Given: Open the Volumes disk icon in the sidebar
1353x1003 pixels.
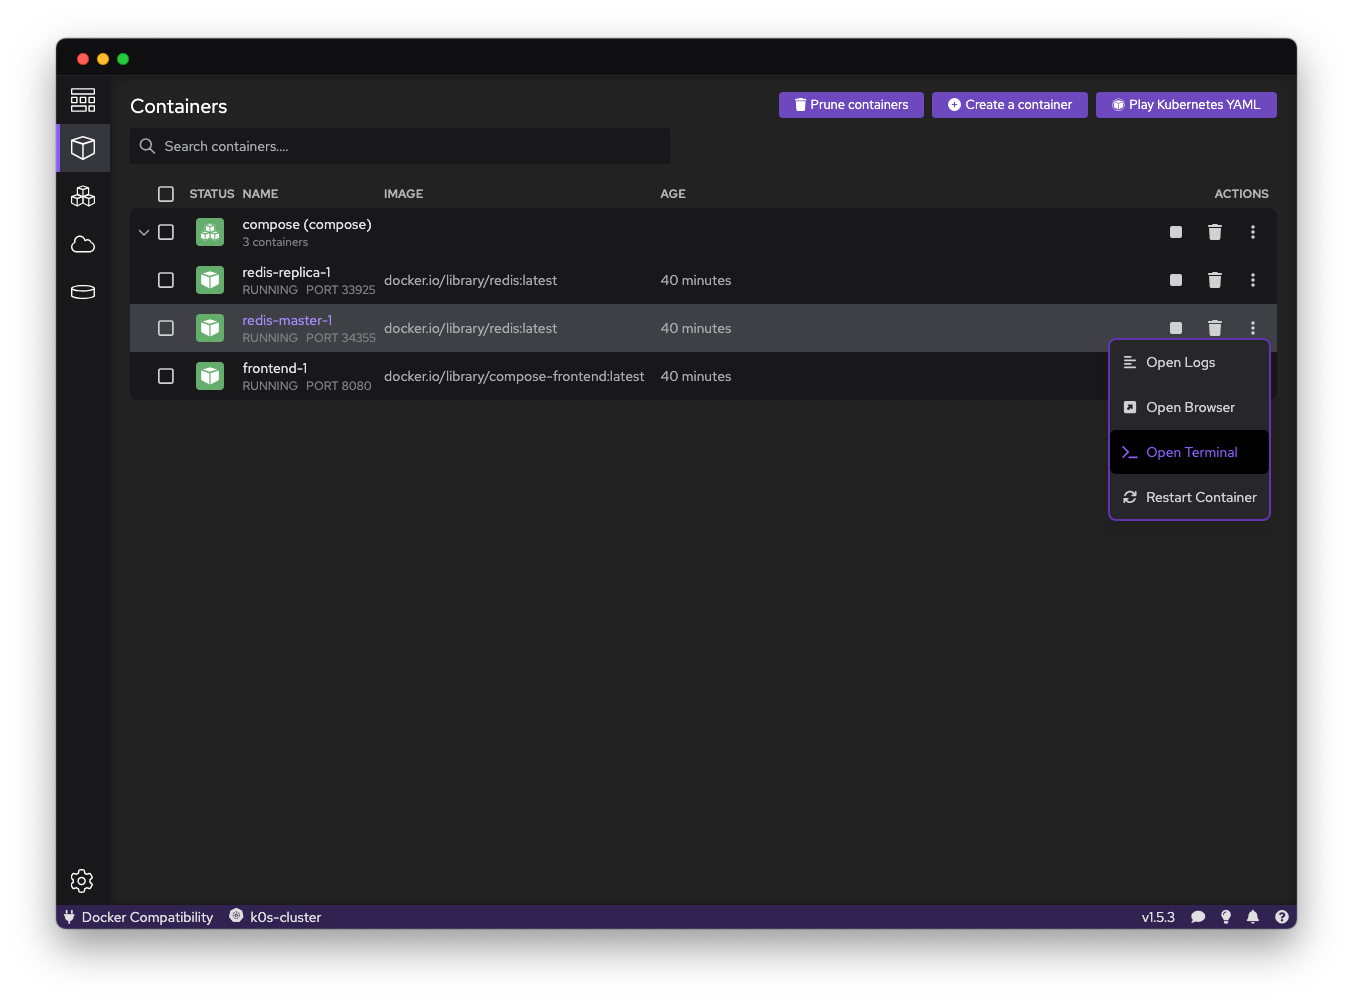Looking at the screenshot, I should (83, 292).
